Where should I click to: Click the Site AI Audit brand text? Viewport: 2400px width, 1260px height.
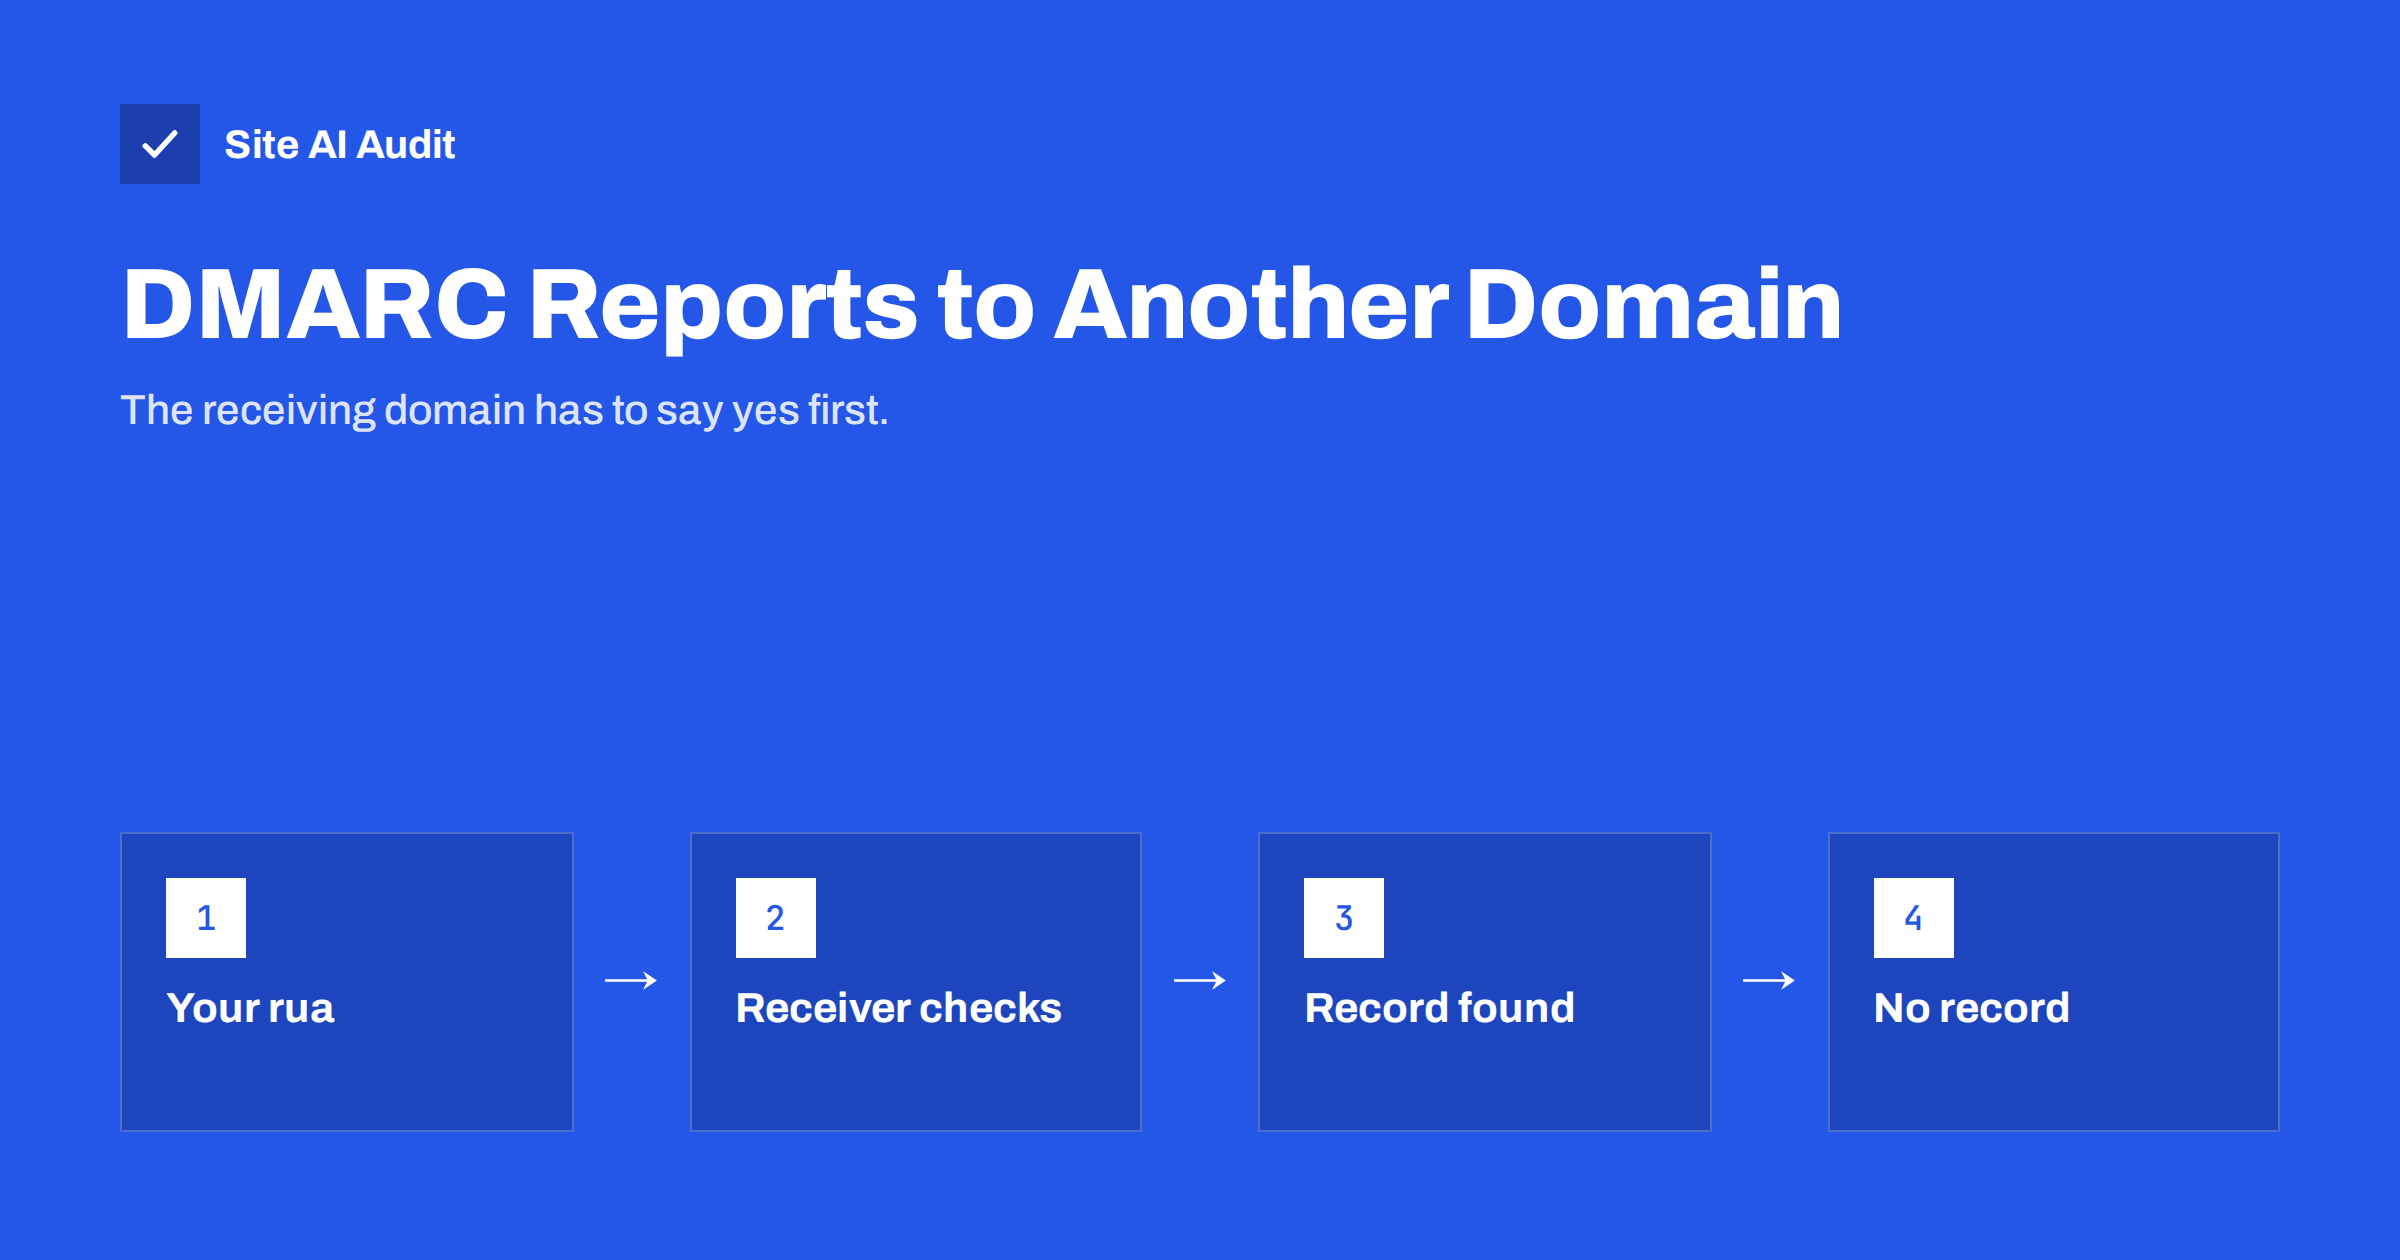click(x=340, y=145)
